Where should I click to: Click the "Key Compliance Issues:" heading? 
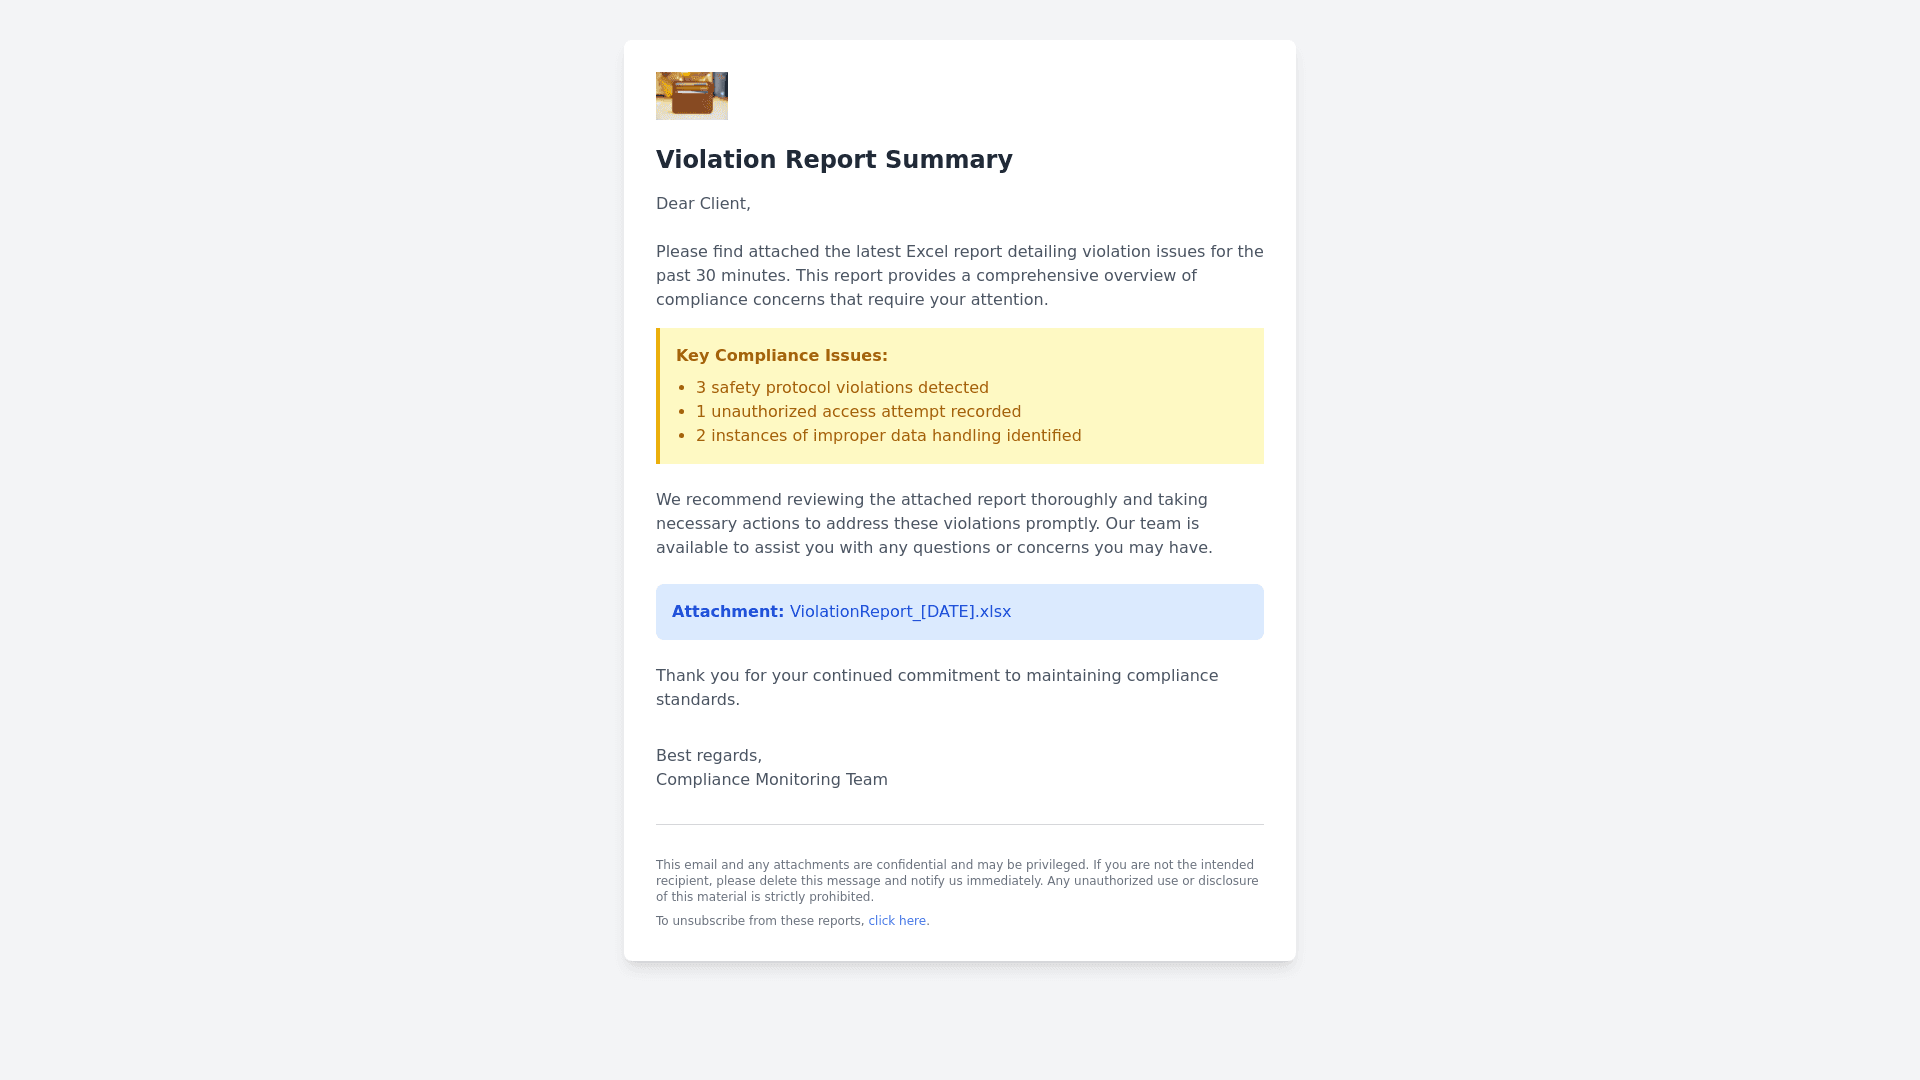tap(781, 356)
